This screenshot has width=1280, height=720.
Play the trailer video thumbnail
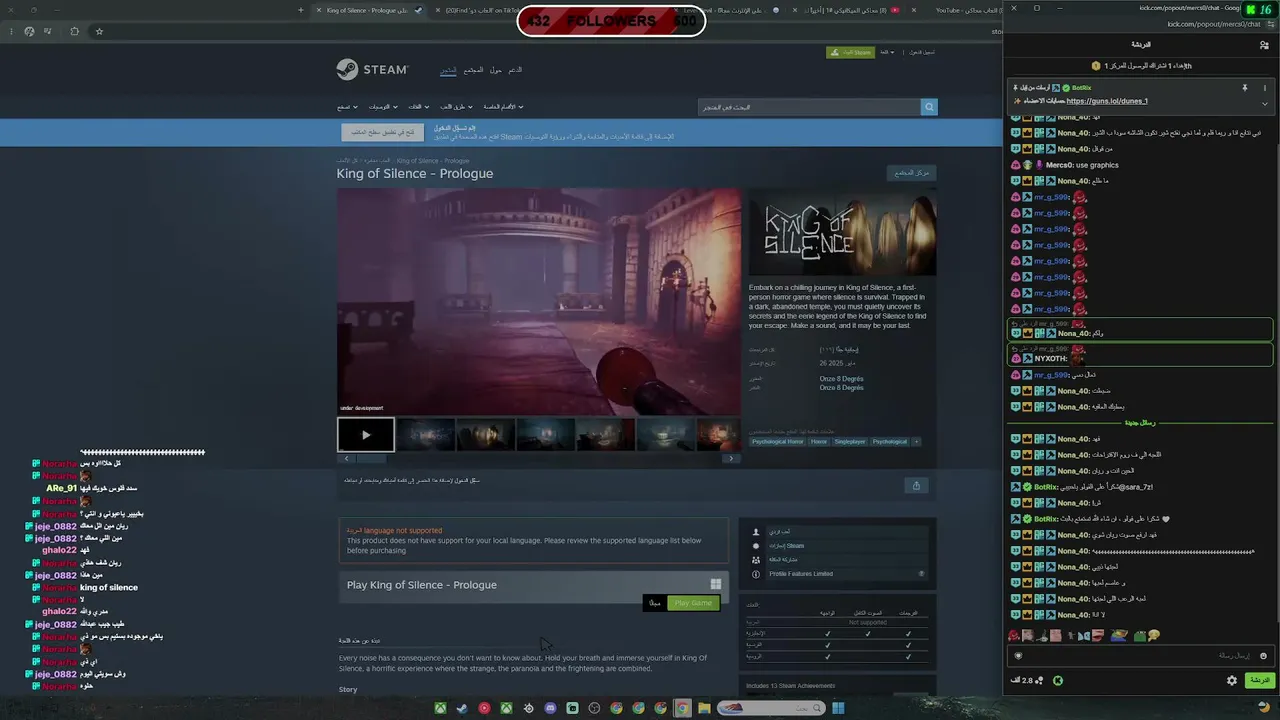click(366, 435)
